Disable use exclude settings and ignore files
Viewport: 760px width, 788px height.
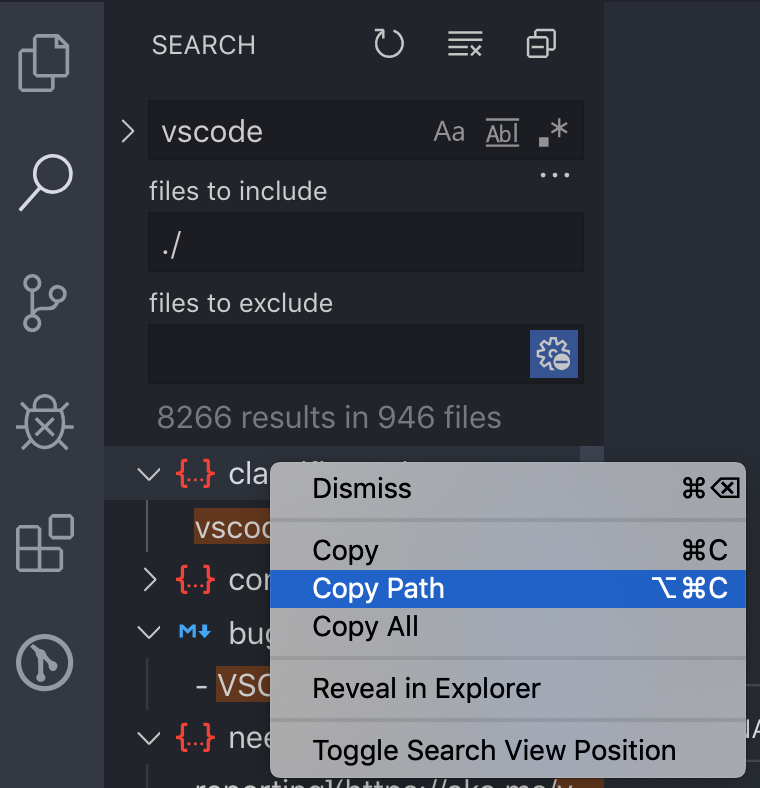click(x=554, y=354)
